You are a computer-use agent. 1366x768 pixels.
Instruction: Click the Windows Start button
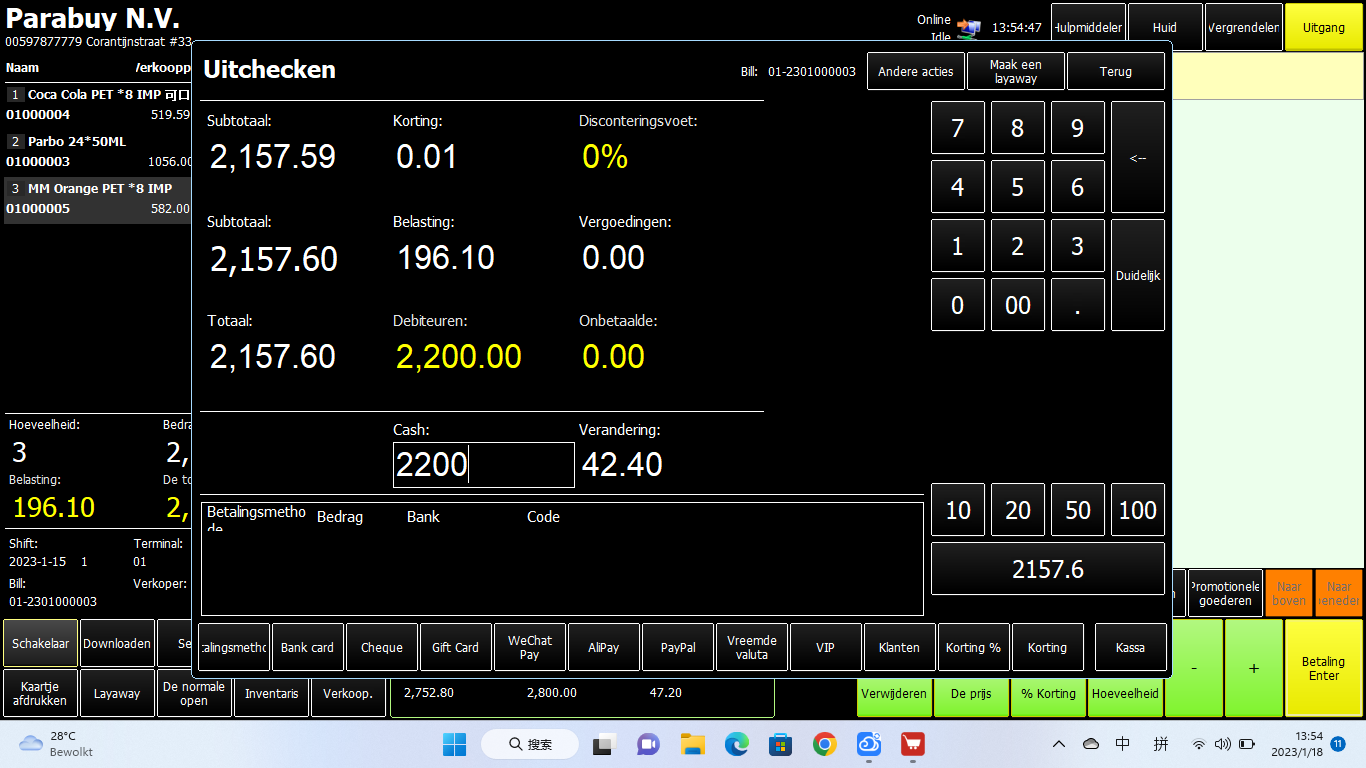click(x=454, y=744)
